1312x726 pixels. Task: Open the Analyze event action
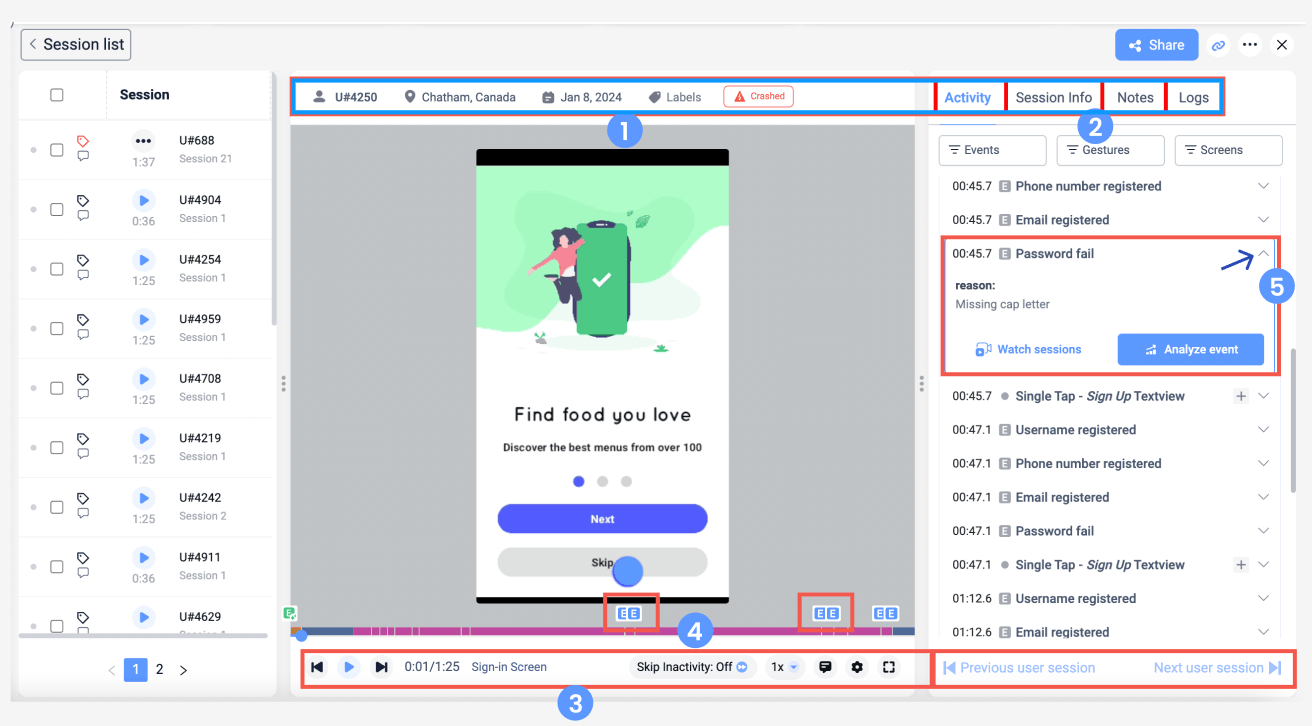coord(1190,349)
